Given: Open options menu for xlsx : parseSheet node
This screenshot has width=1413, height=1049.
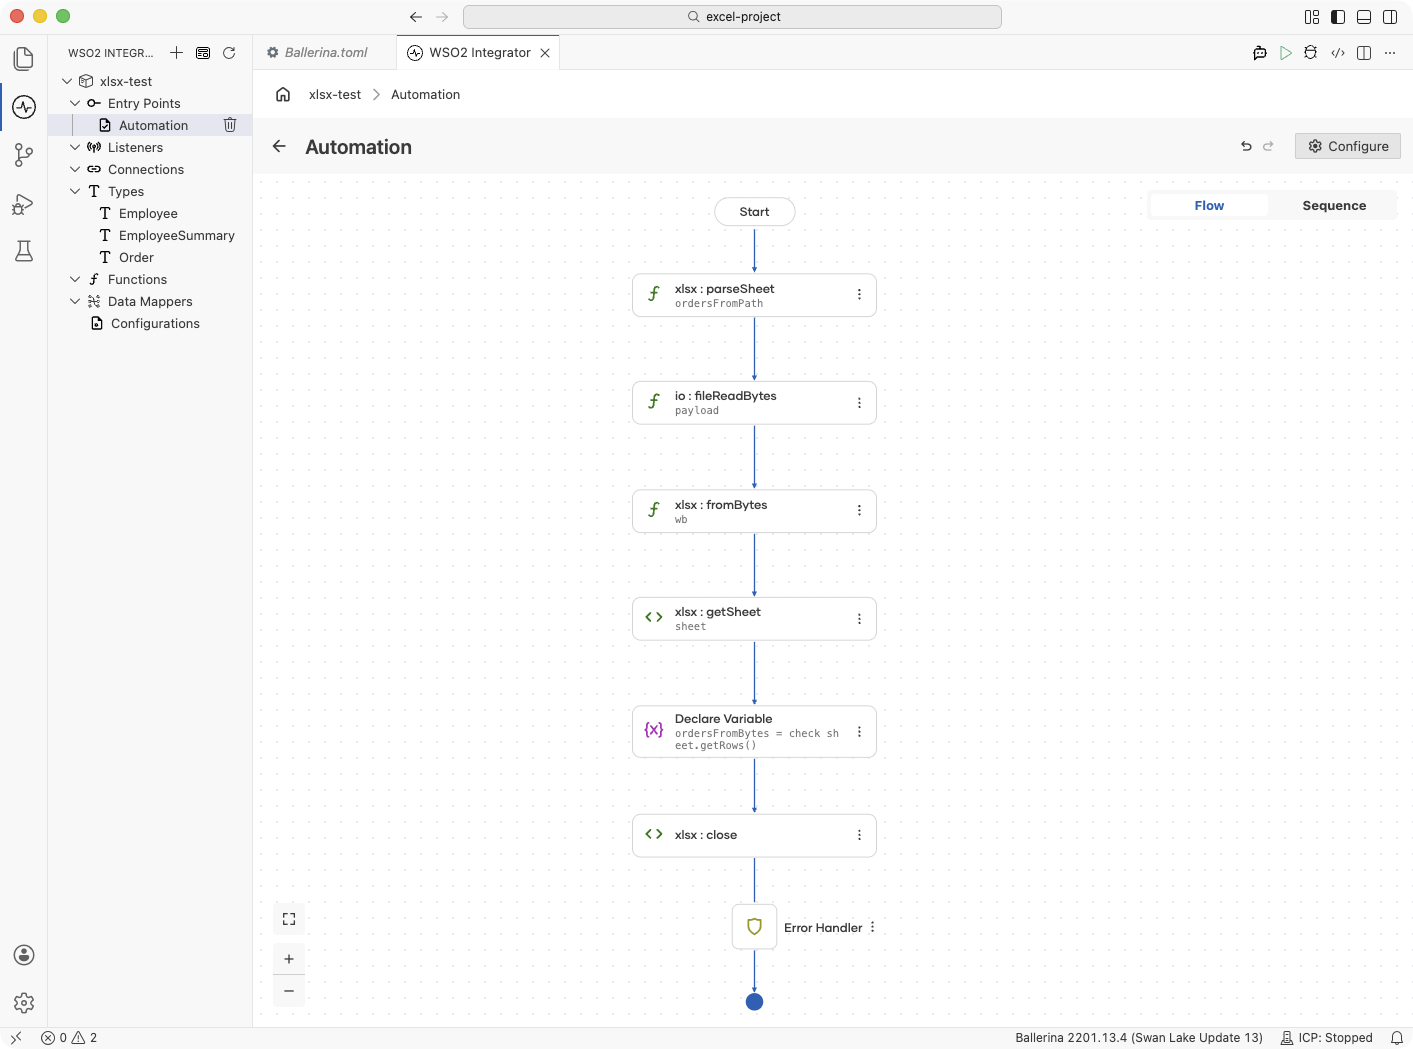Looking at the screenshot, I should [x=859, y=295].
